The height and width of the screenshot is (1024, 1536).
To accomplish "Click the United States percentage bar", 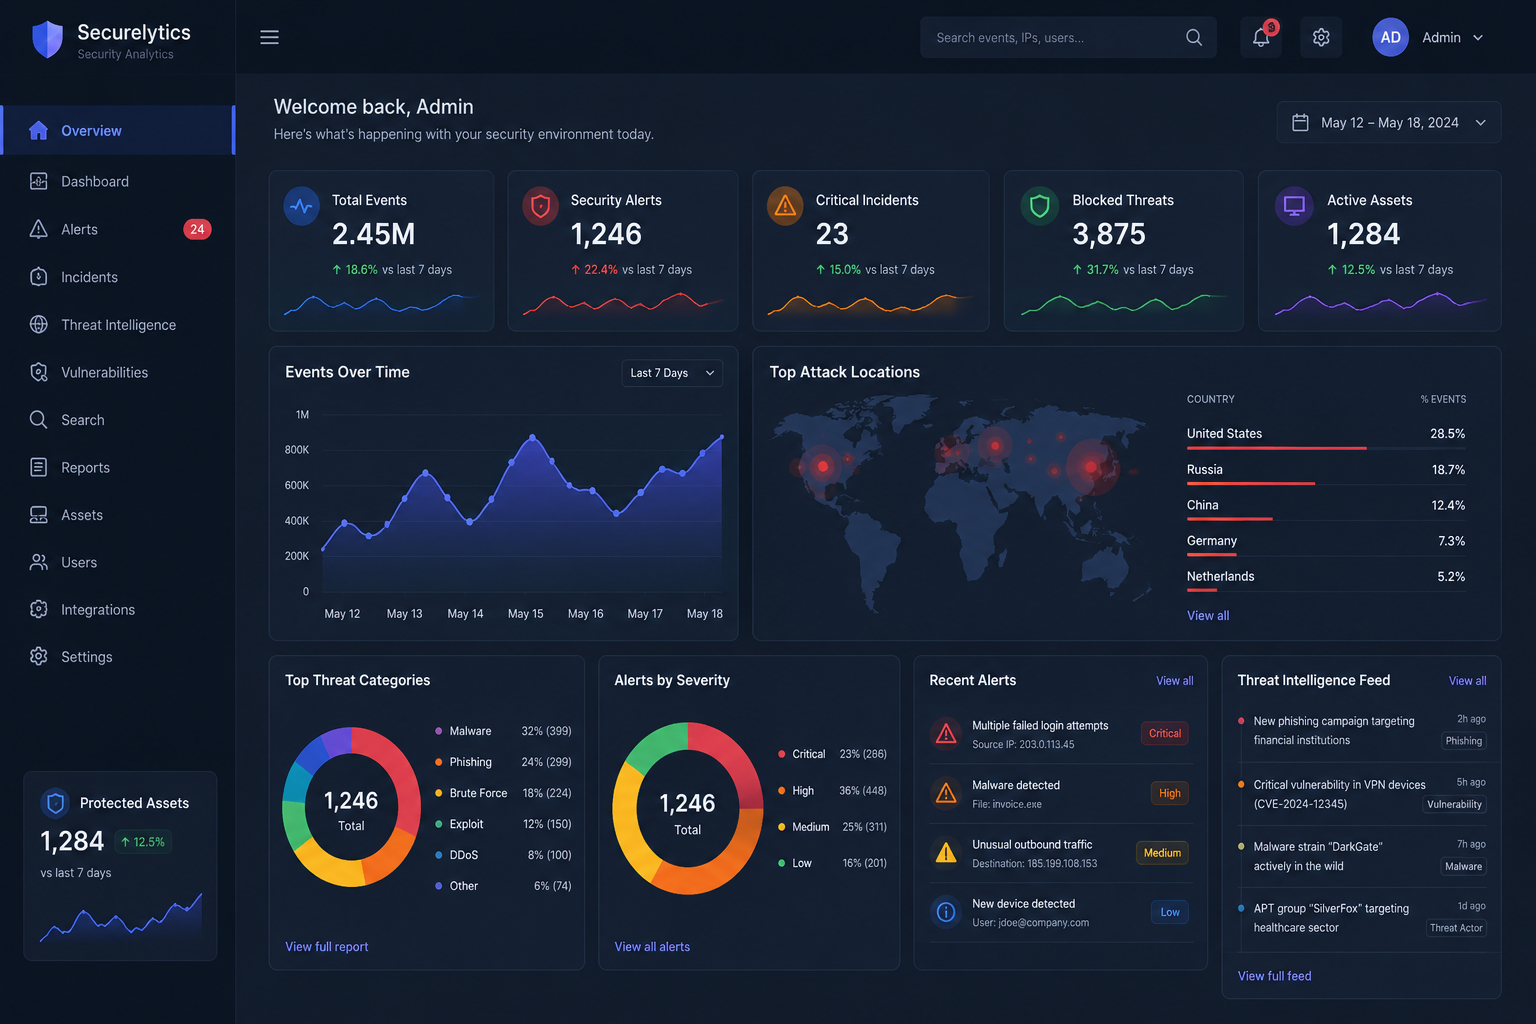I will pos(1276,448).
